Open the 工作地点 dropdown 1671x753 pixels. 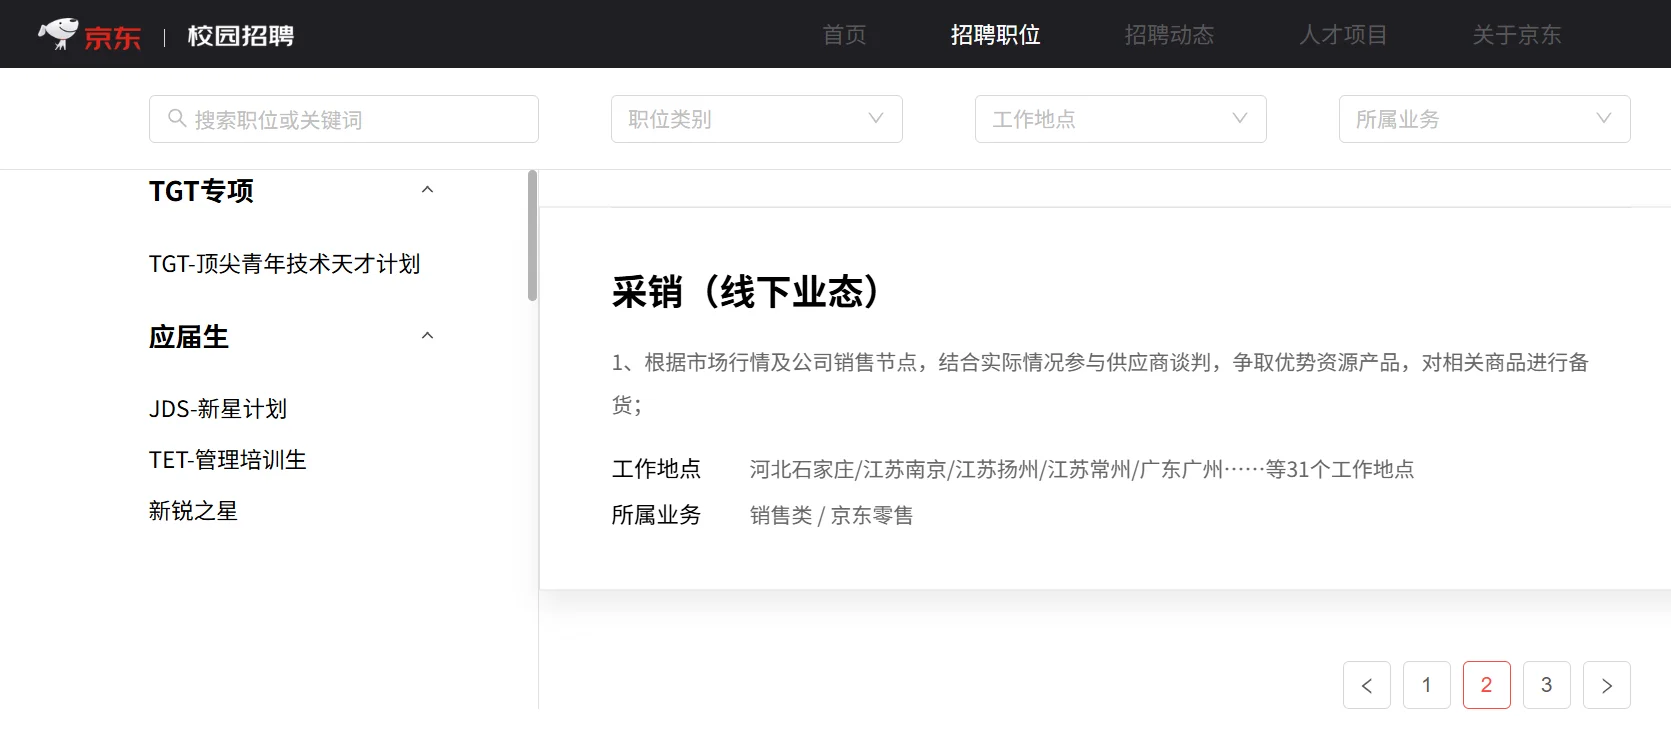1120,119
